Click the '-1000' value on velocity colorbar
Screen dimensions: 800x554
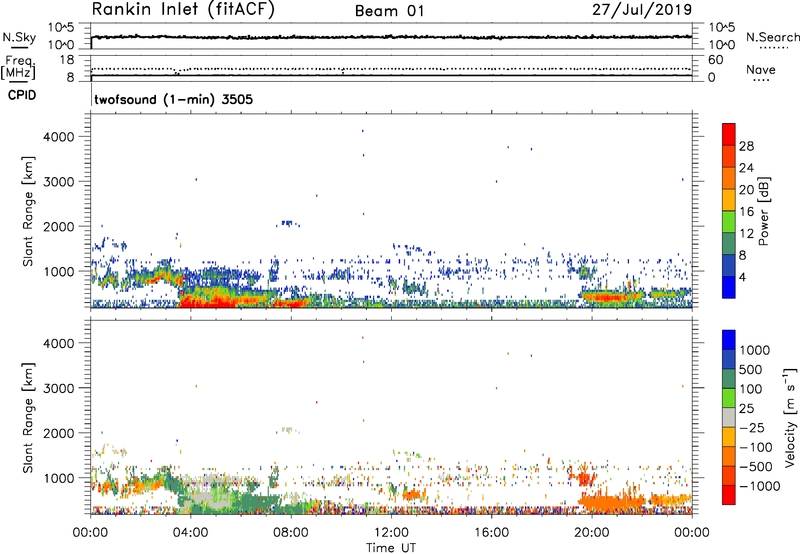click(x=759, y=486)
